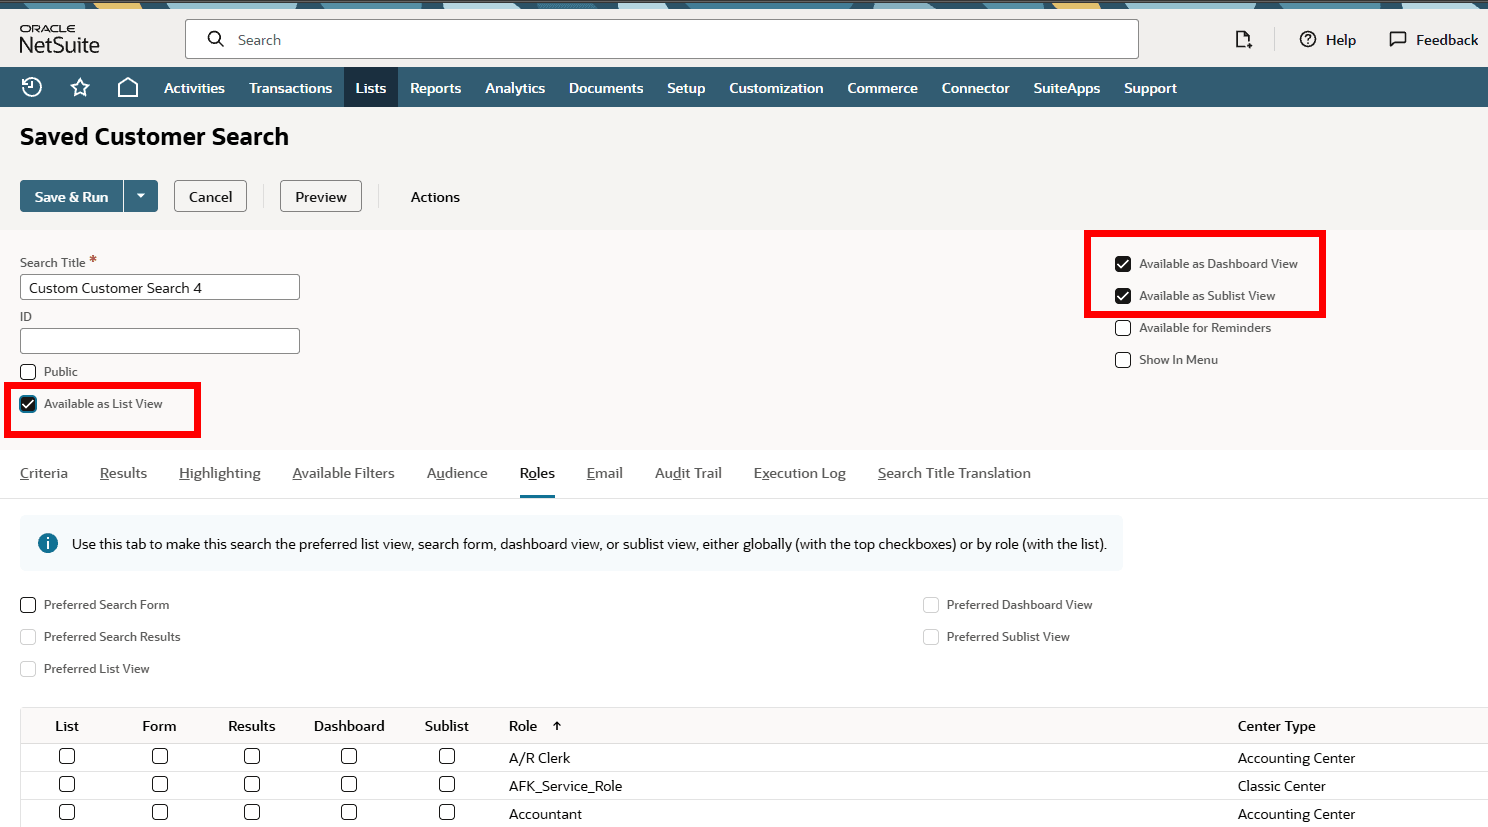The image size is (1488, 827).
Task: Select the Roles tab
Action: click(x=537, y=473)
